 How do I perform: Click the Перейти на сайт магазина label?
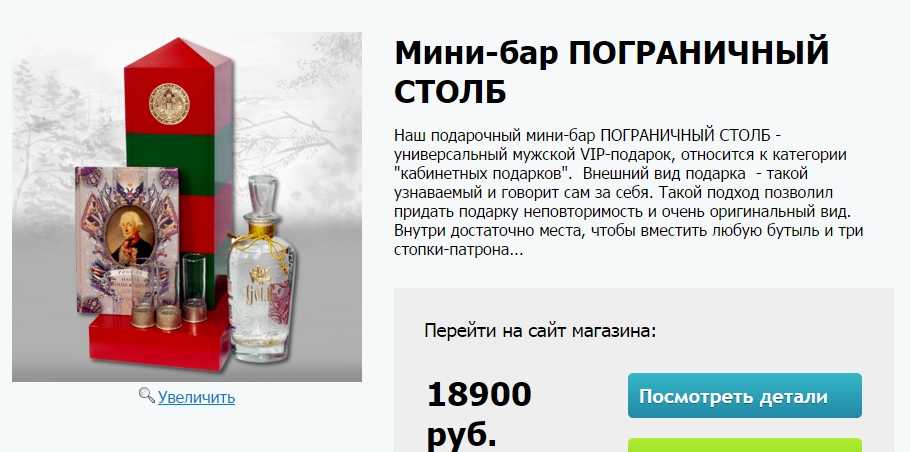540,331
